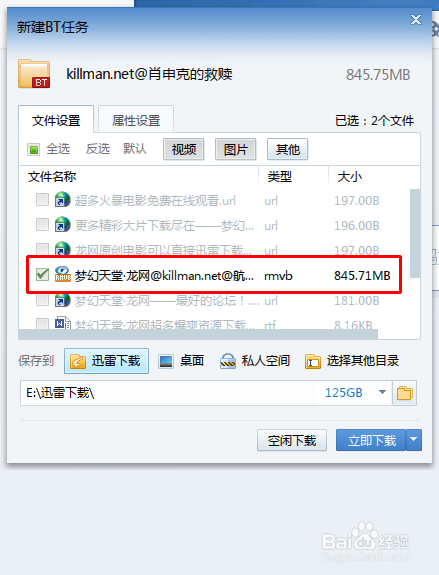This screenshot has width=439, height=575.
Task: Open the folder browse icon beside the save path
Action: point(404,393)
